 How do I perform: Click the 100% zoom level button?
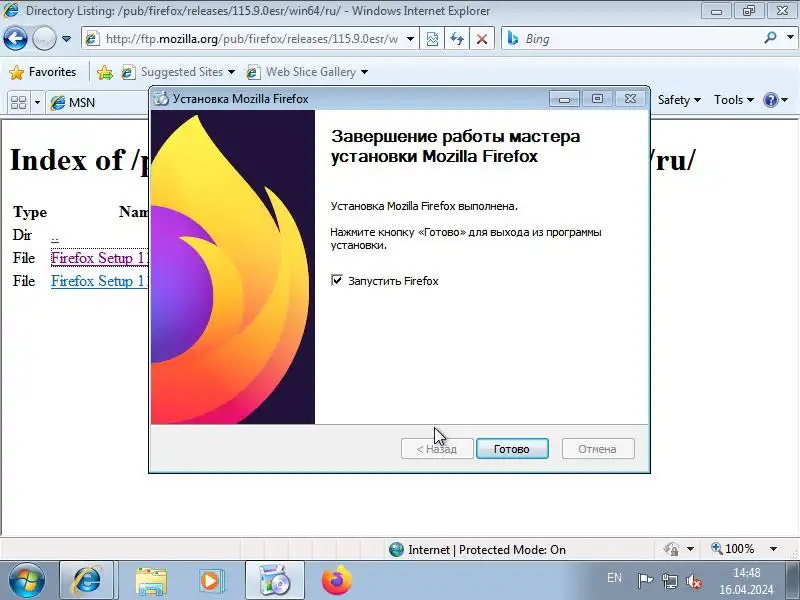[x=733, y=549]
